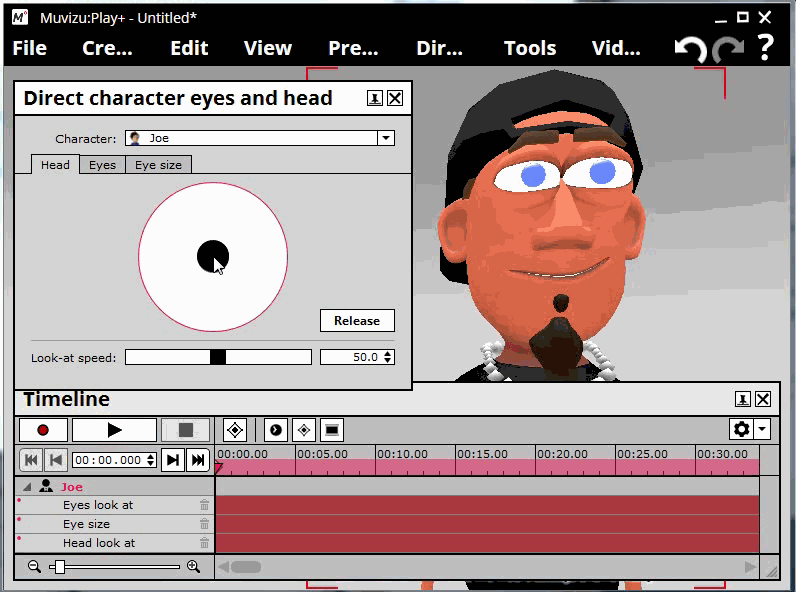Open Help with the question mark
The image size is (796, 592).
click(765, 48)
